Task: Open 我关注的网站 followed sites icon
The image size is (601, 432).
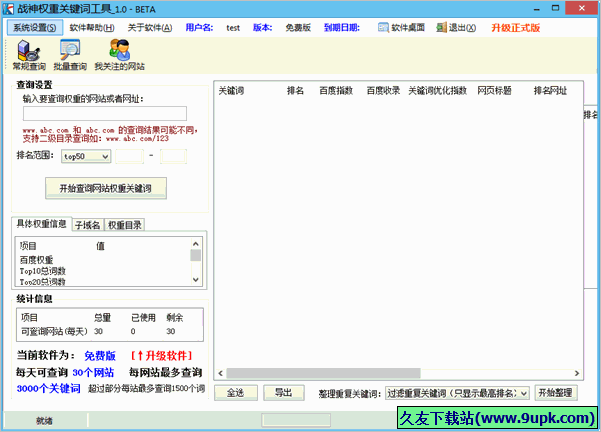Action: tap(119, 55)
